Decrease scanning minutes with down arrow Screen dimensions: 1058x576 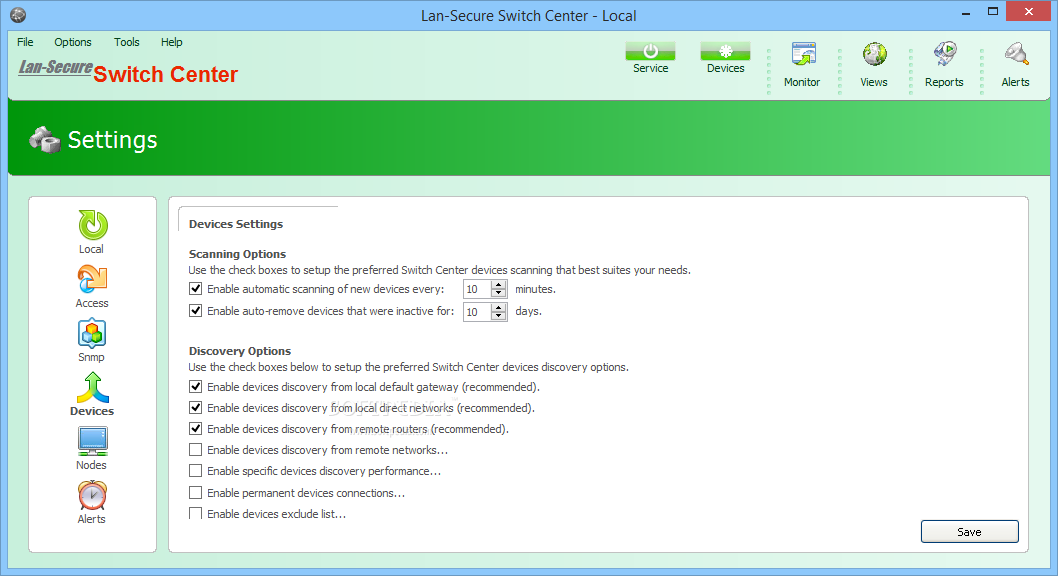coord(499,293)
